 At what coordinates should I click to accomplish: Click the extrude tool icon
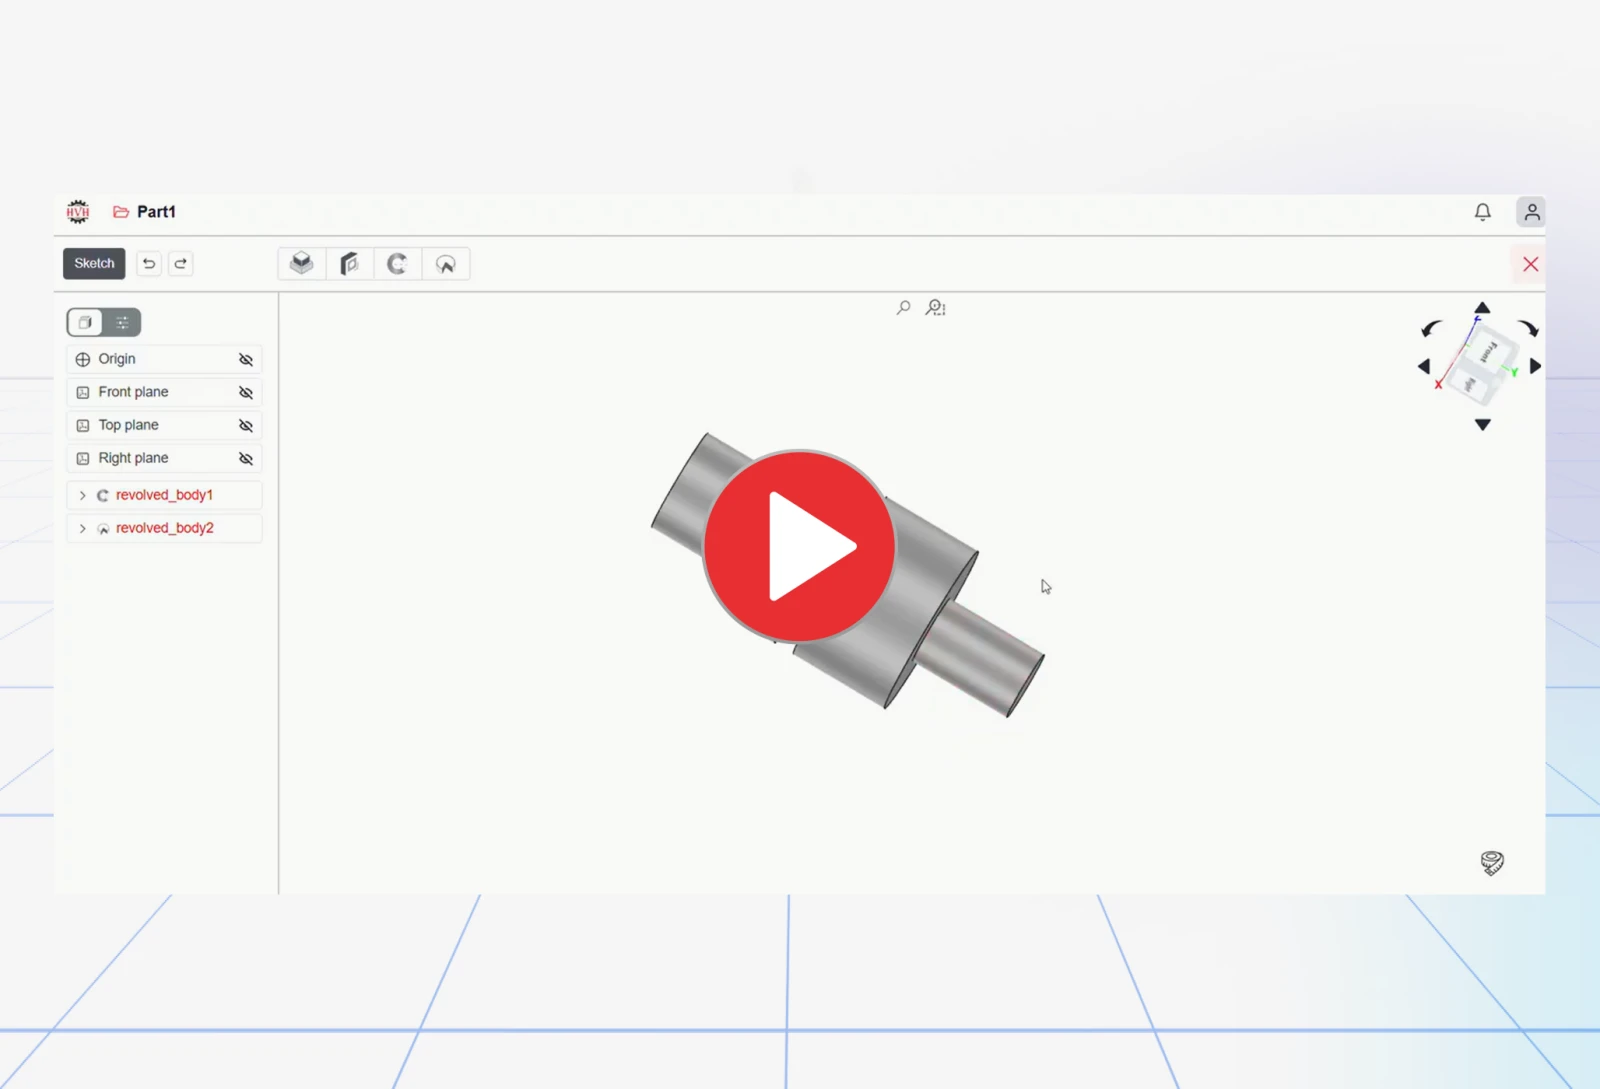click(x=302, y=264)
